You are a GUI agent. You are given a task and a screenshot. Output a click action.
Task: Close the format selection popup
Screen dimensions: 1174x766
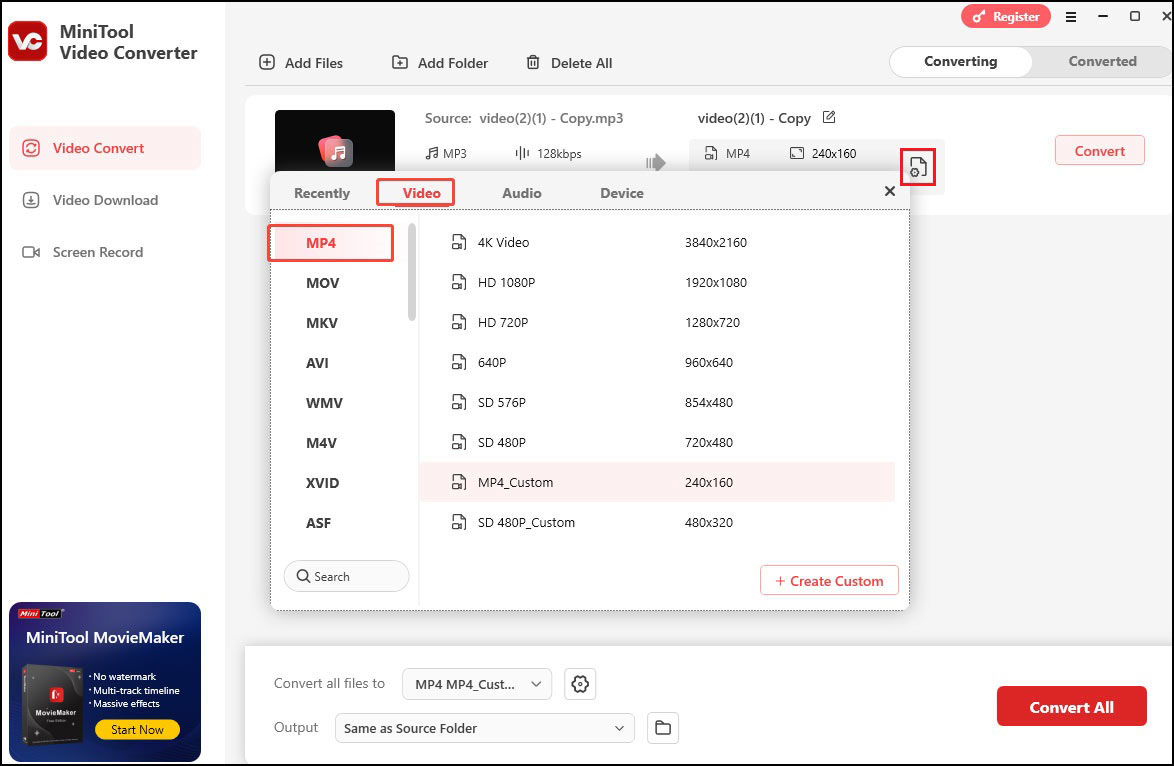pos(889,191)
